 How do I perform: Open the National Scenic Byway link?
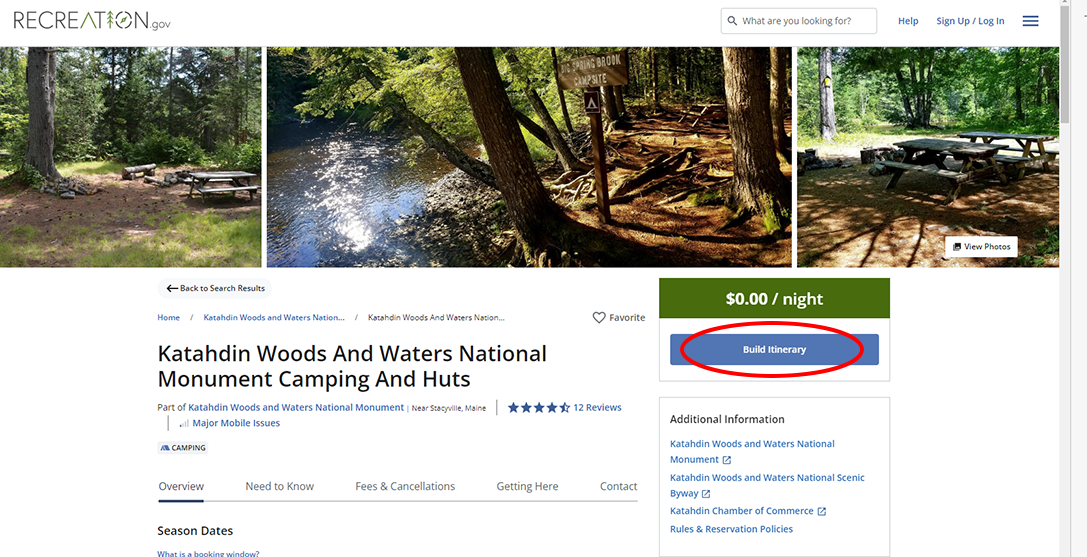coord(767,486)
